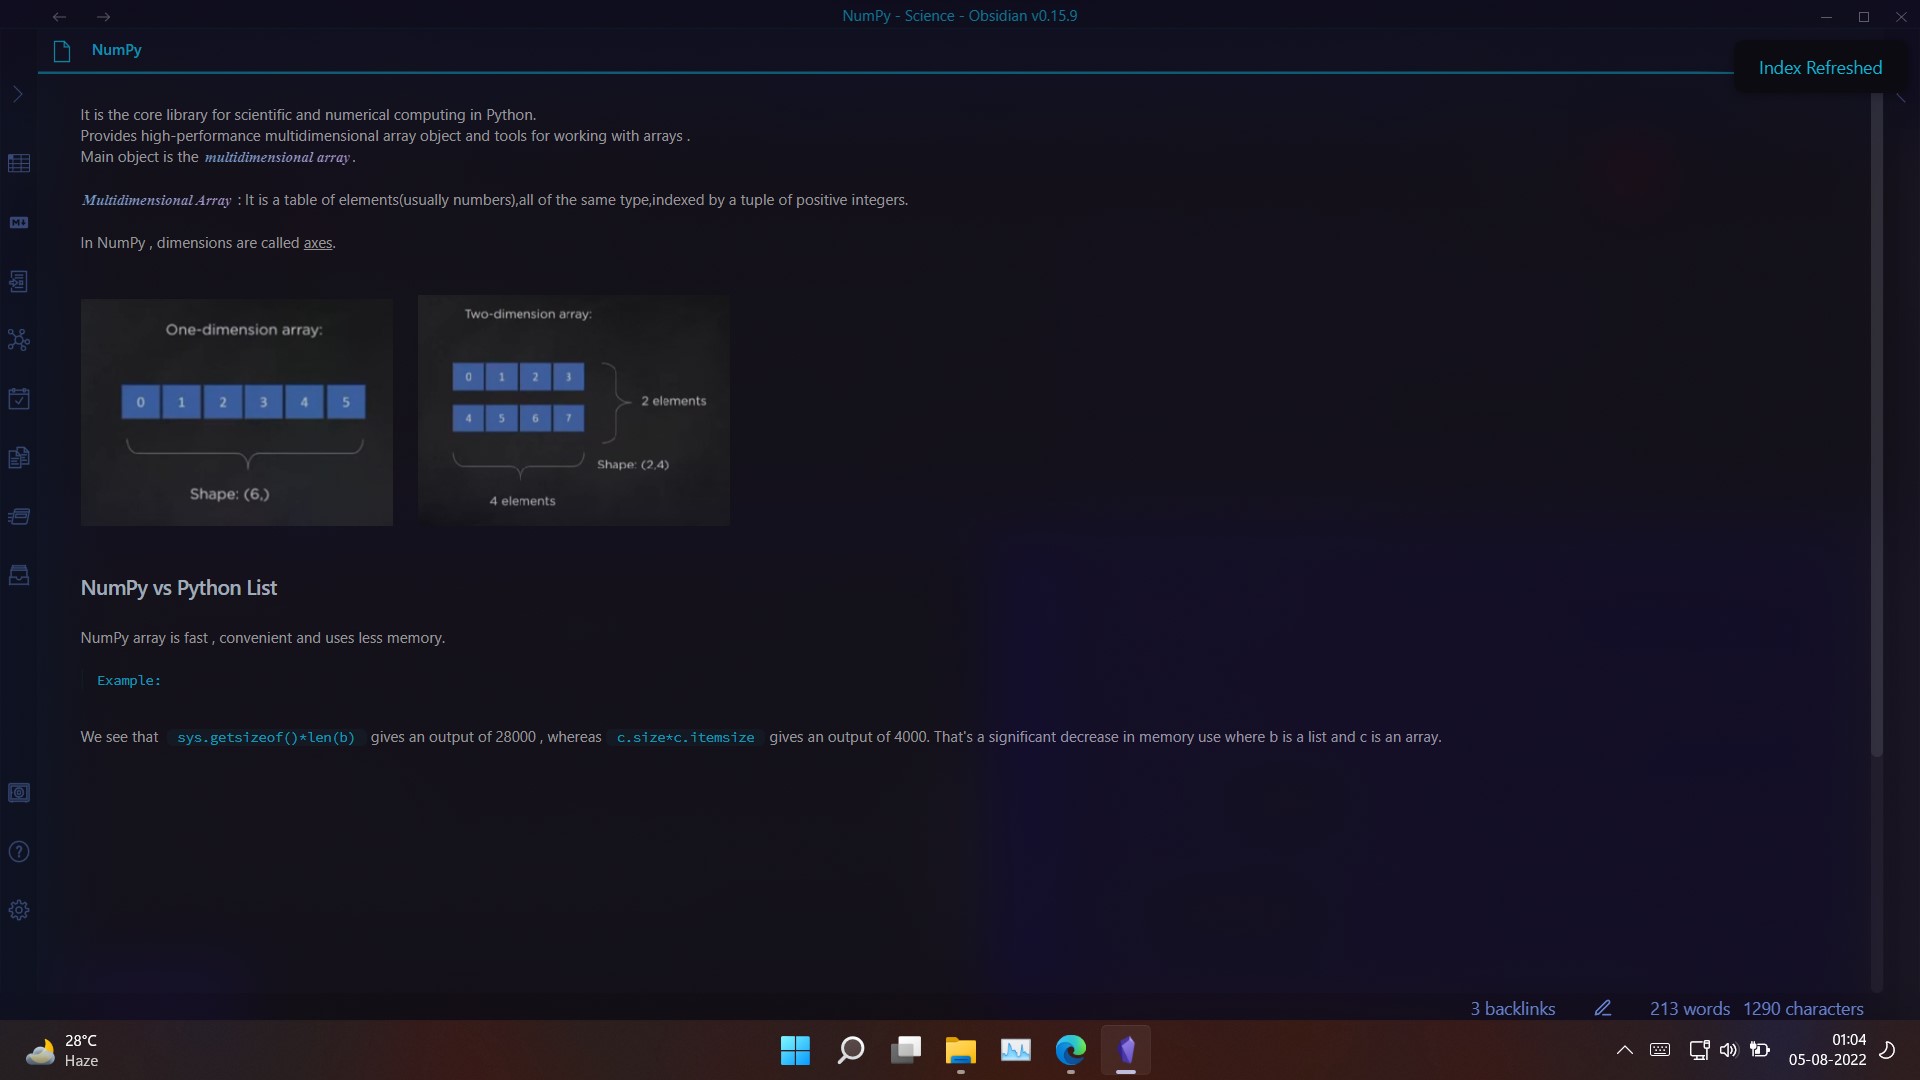The height and width of the screenshot is (1080, 1920).
Task: Open the calendar plugin icon in sidebar
Action: click(20, 398)
